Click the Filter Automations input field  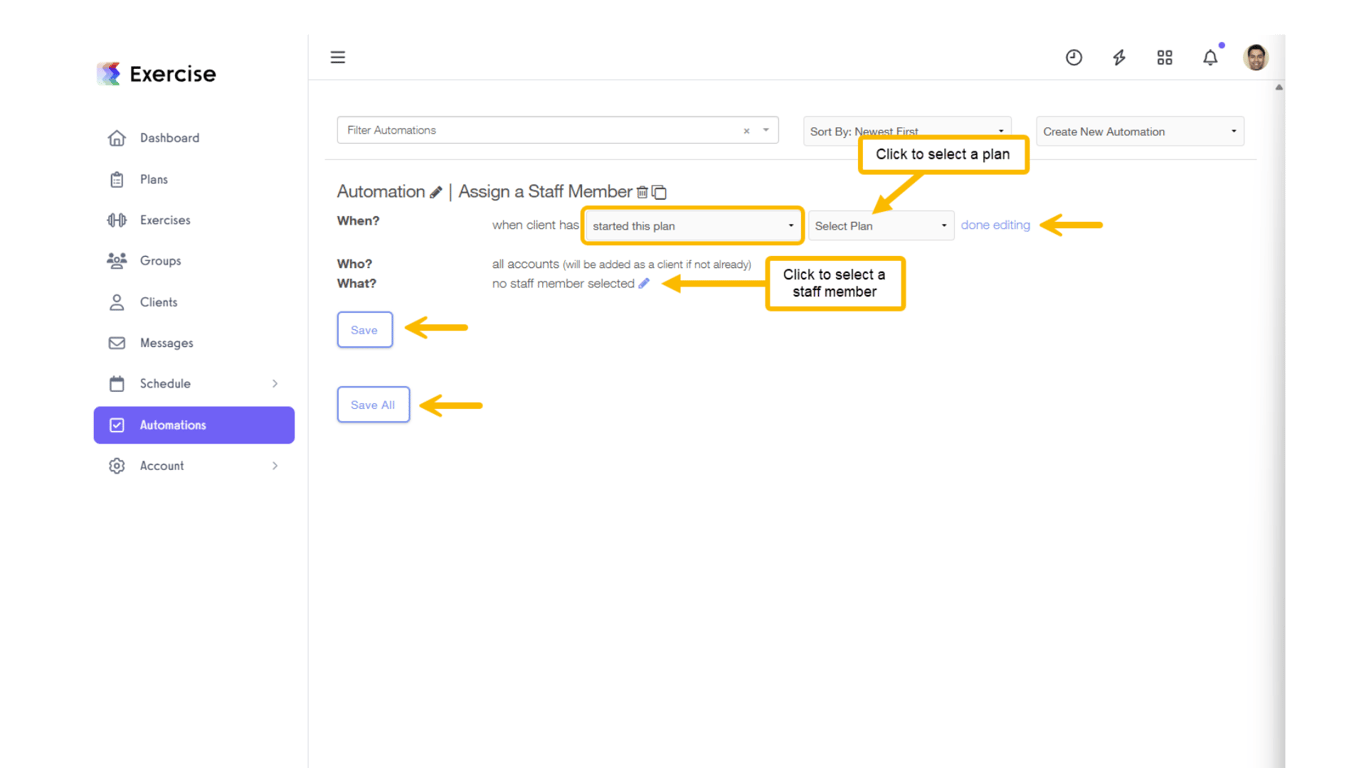[540, 130]
